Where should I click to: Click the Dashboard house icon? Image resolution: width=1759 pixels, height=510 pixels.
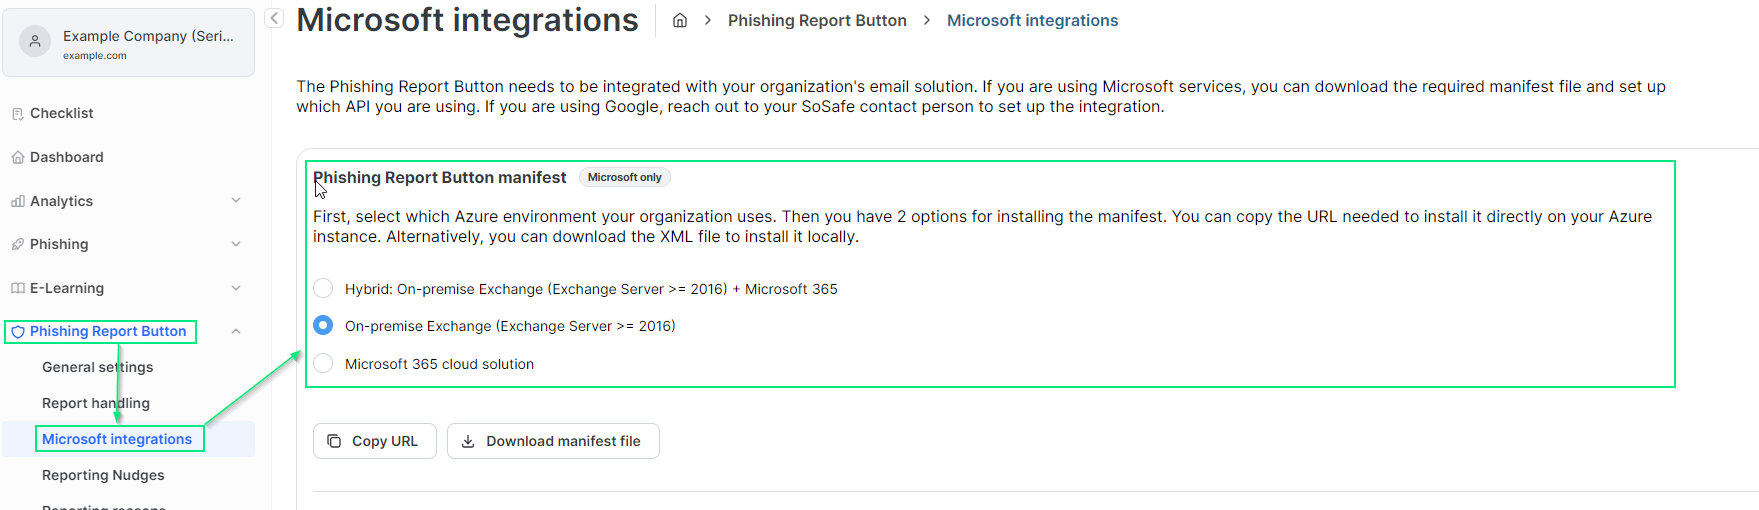[17, 157]
